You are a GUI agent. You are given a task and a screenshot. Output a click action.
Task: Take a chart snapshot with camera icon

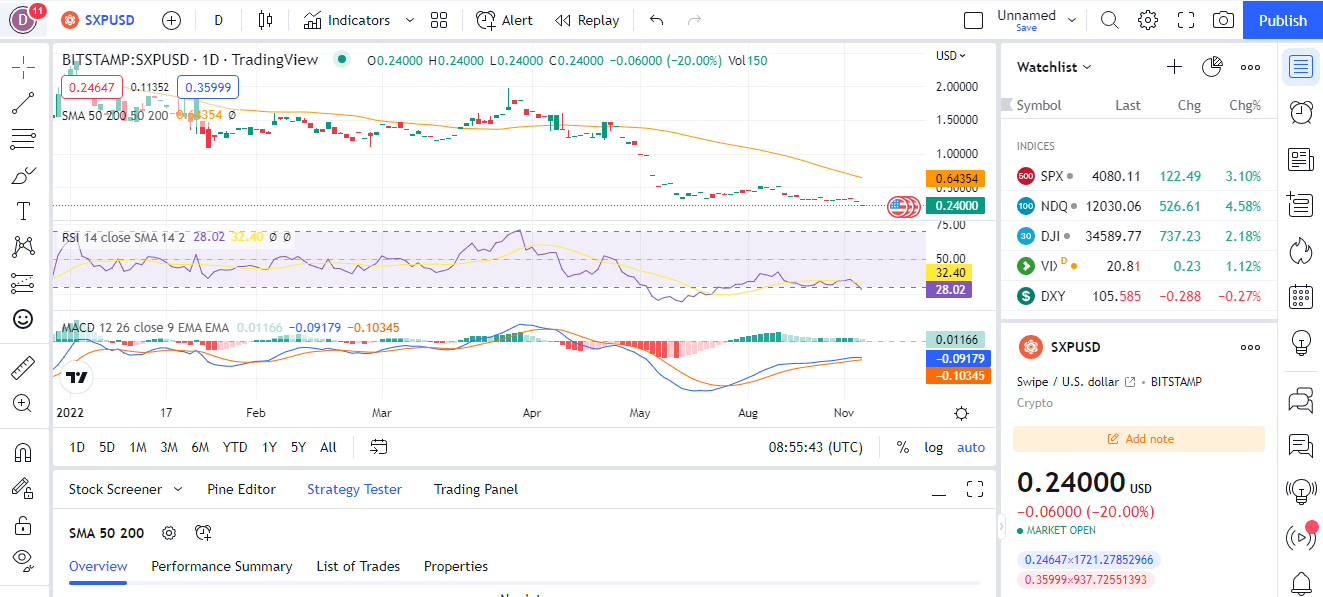click(x=1223, y=20)
